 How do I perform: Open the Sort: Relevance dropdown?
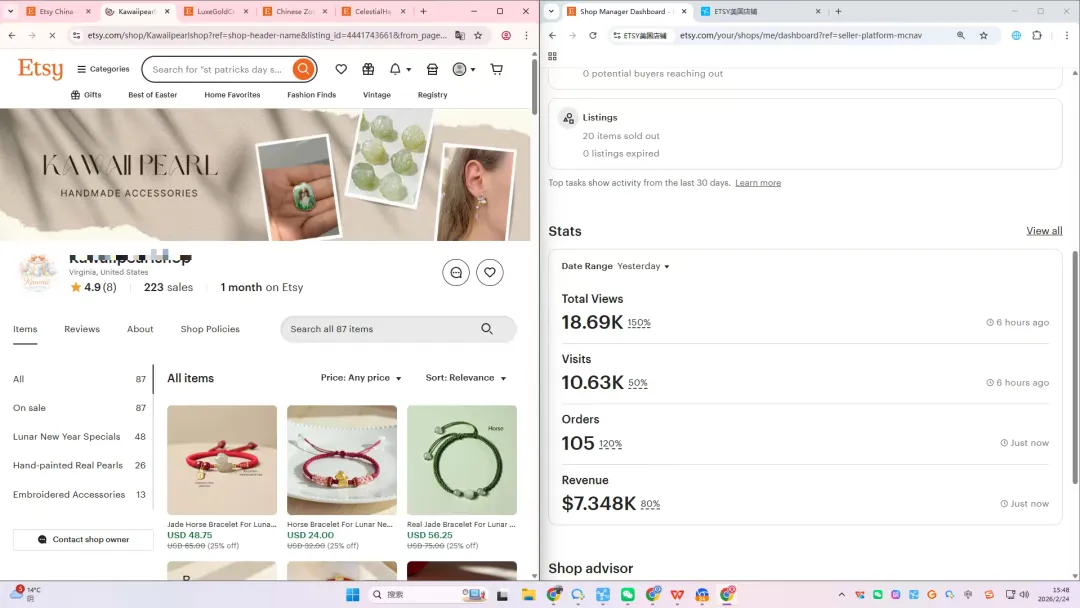tap(466, 378)
